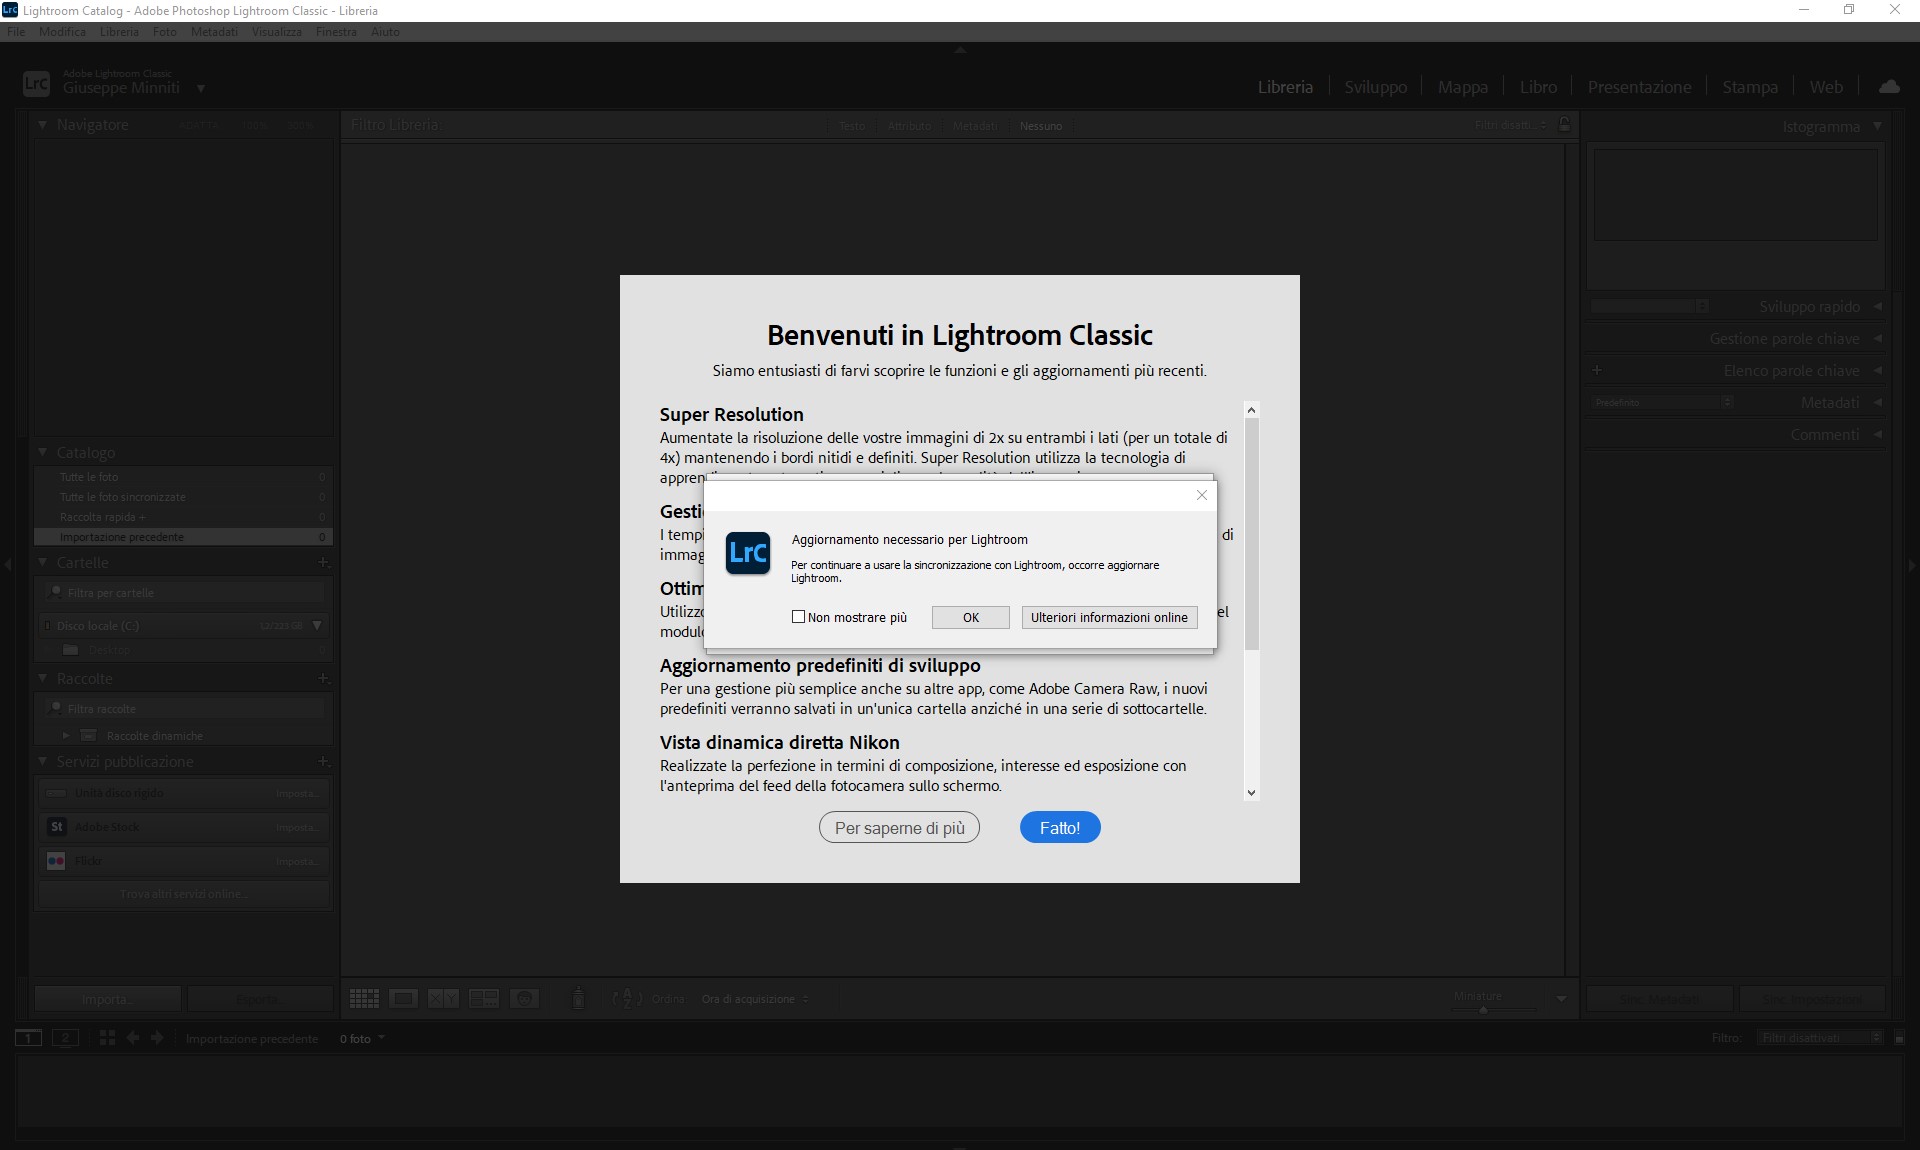Click the Importa button
This screenshot has width=1920, height=1150.
[x=108, y=999]
